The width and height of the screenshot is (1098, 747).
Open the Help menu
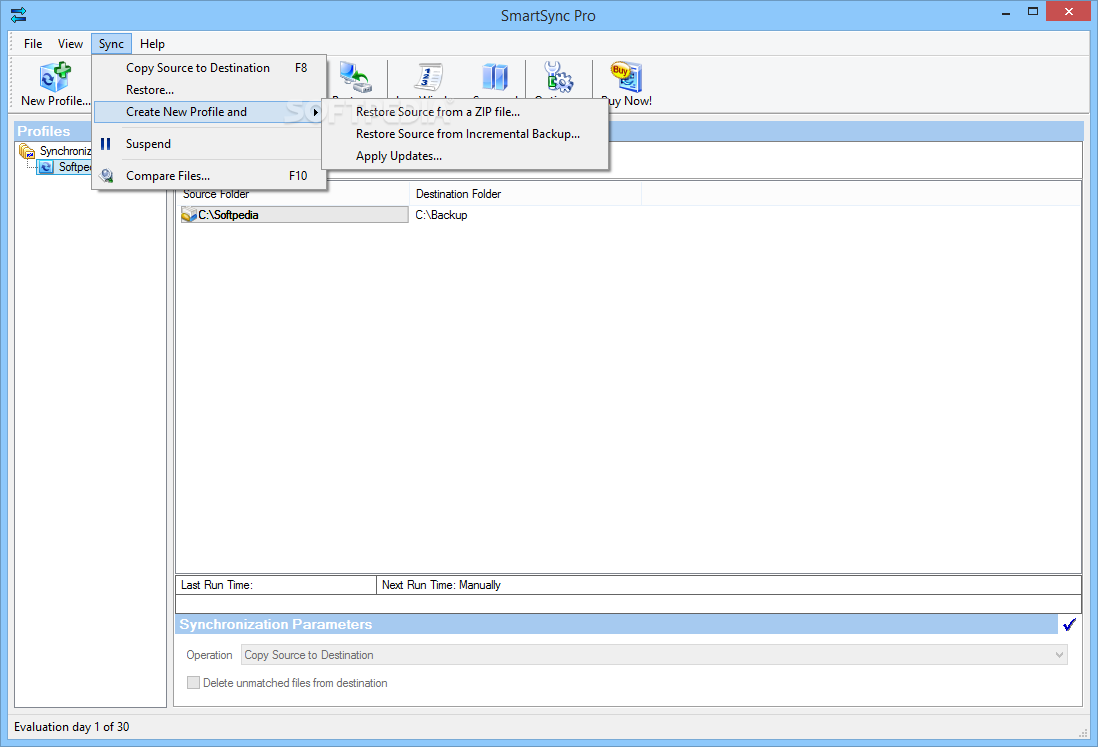(152, 43)
